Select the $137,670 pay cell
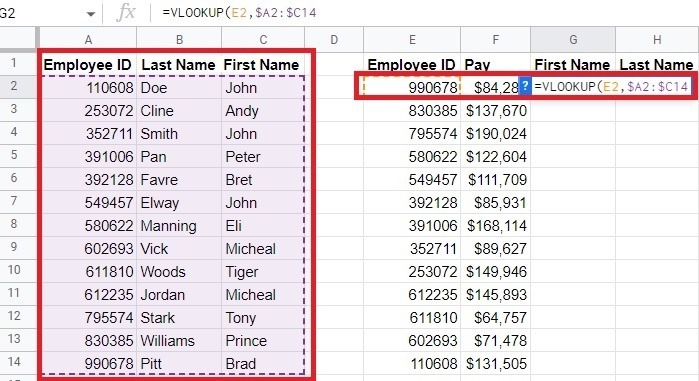 tap(495, 111)
